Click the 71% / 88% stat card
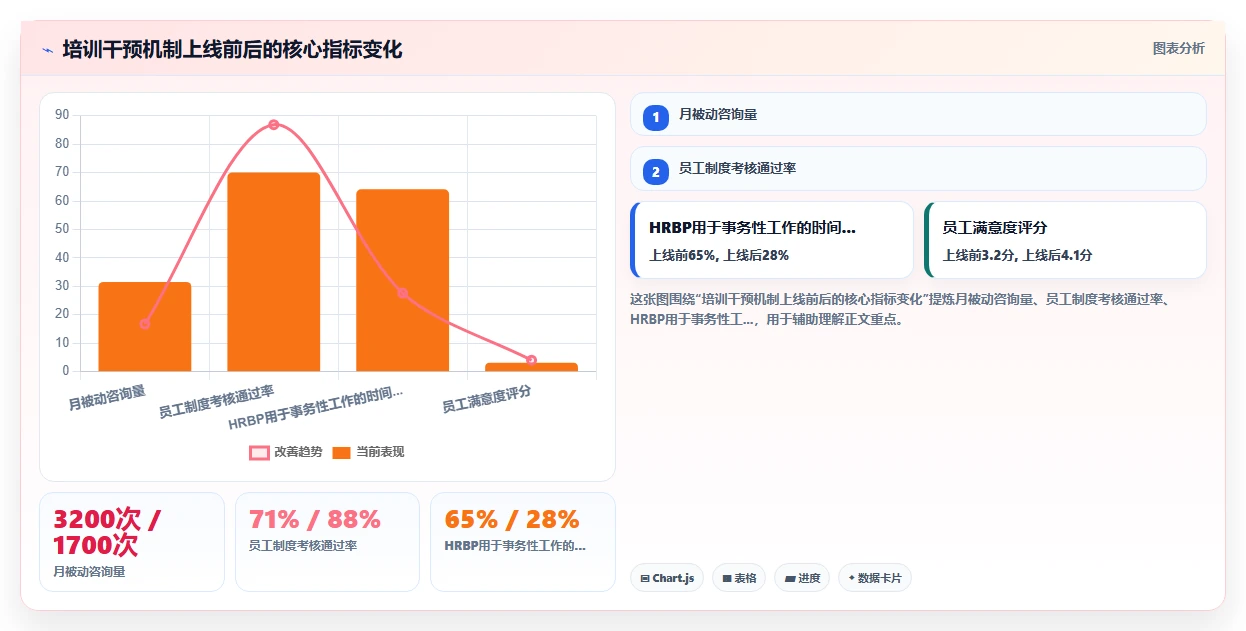The image size is (1246, 631). tap(327, 542)
